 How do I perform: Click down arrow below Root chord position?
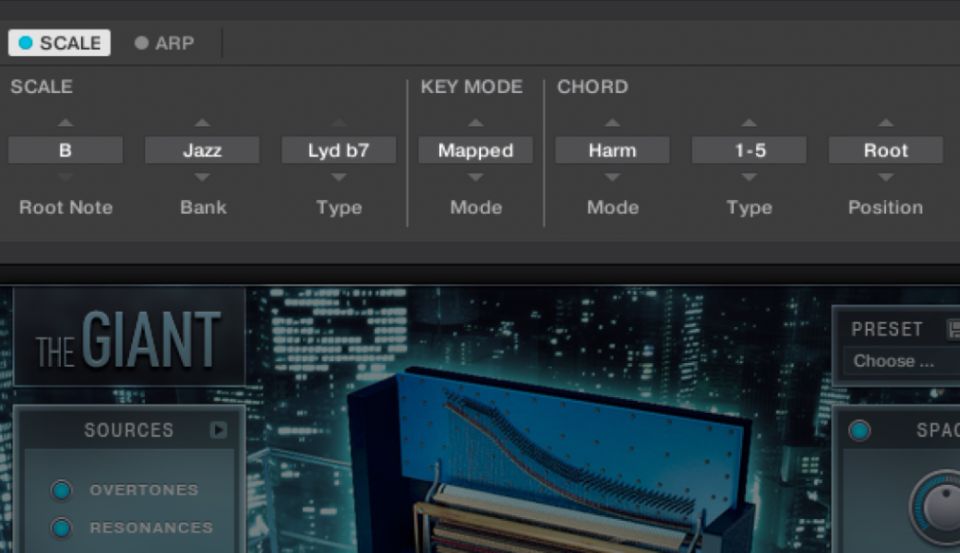click(x=885, y=177)
